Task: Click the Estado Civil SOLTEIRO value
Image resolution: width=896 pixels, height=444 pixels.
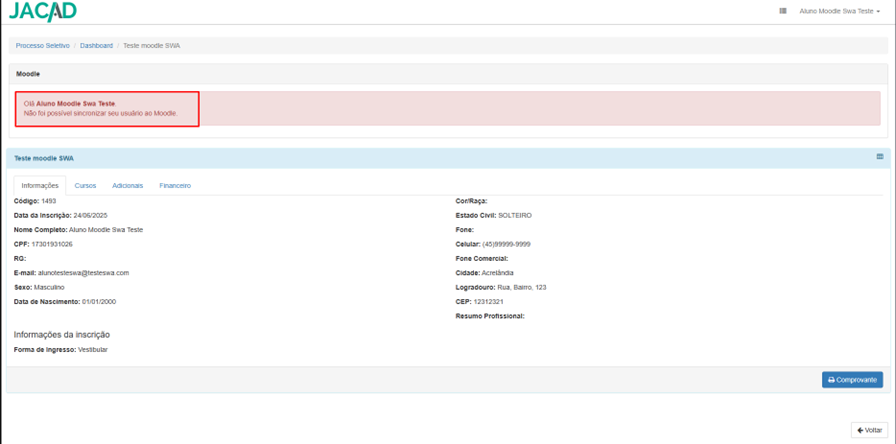Action: (515, 215)
